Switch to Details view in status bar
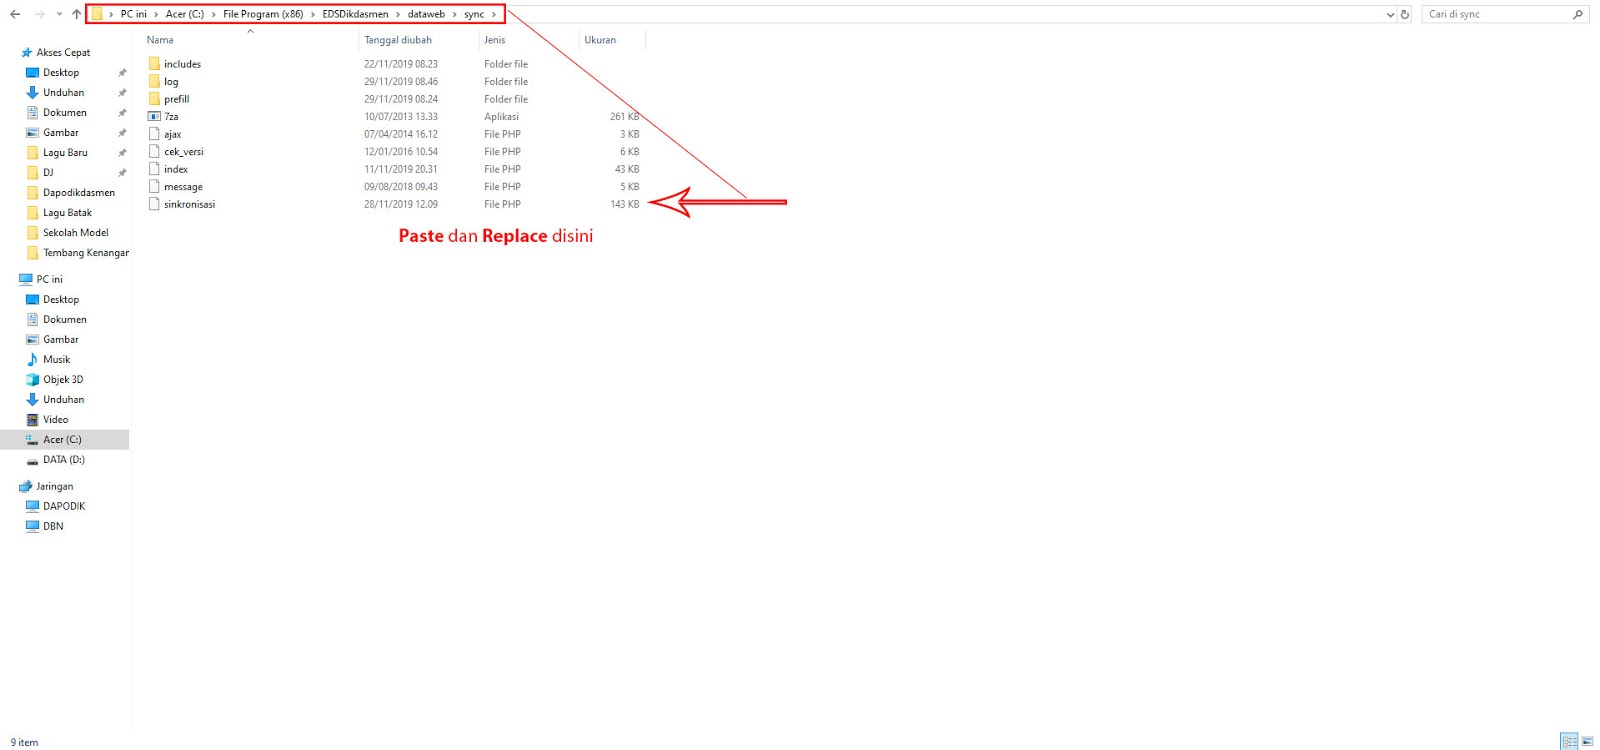 click(x=1570, y=741)
